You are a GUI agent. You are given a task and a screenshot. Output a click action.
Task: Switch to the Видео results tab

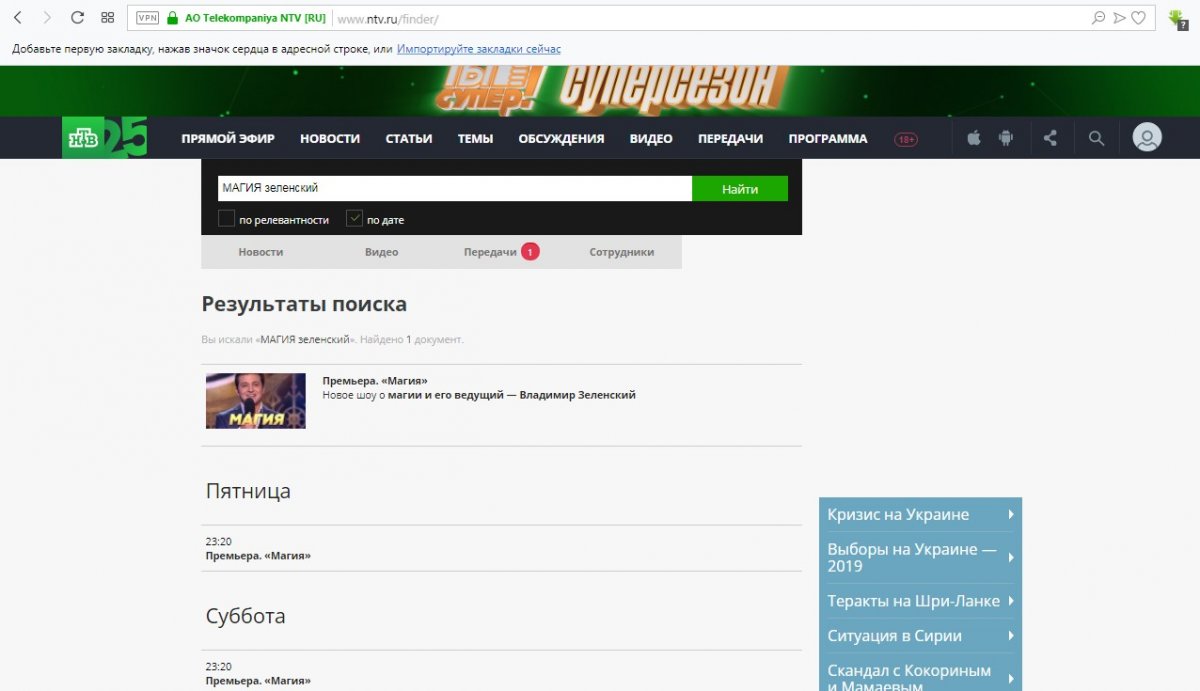point(381,252)
